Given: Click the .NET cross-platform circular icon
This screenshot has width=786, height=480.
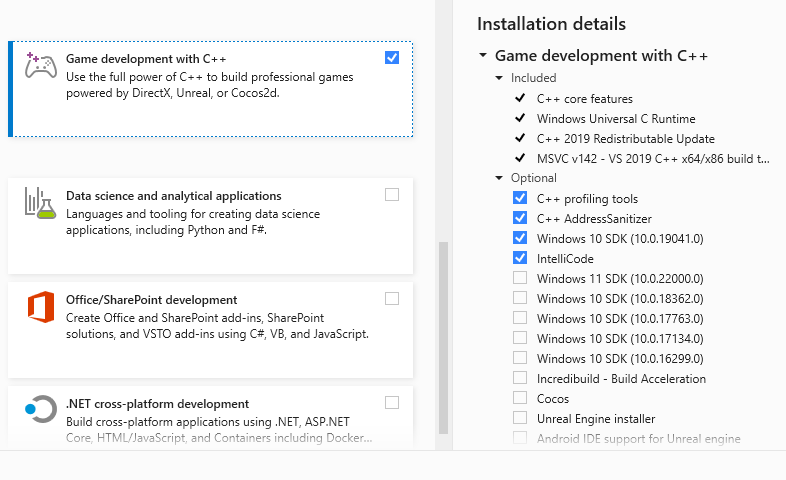Looking at the screenshot, I should [41, 409].
